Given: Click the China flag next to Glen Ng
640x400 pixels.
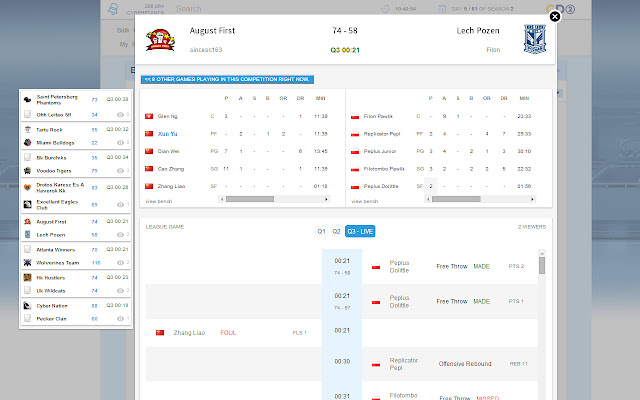Looking at the screenshot, I should click(149, 116).
